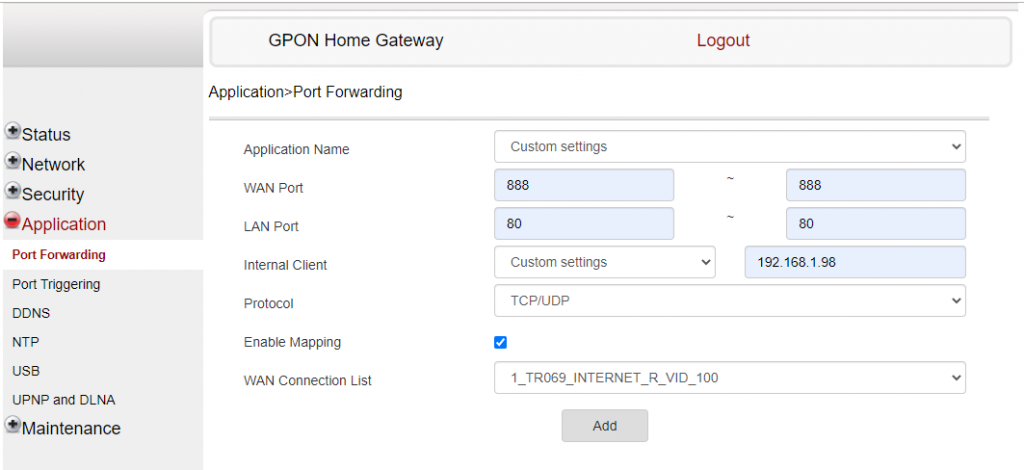Open the DDNS menu item
Screen dimensions: 1024x470
tap(31, 313)
